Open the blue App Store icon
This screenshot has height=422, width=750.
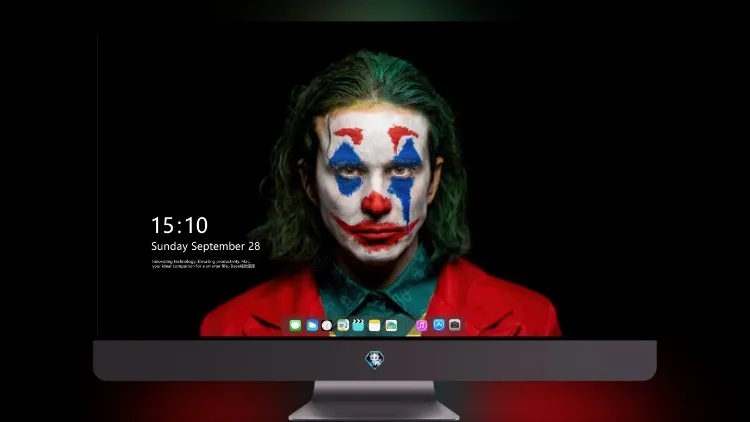pyautogui.click(x=439, y=325)
